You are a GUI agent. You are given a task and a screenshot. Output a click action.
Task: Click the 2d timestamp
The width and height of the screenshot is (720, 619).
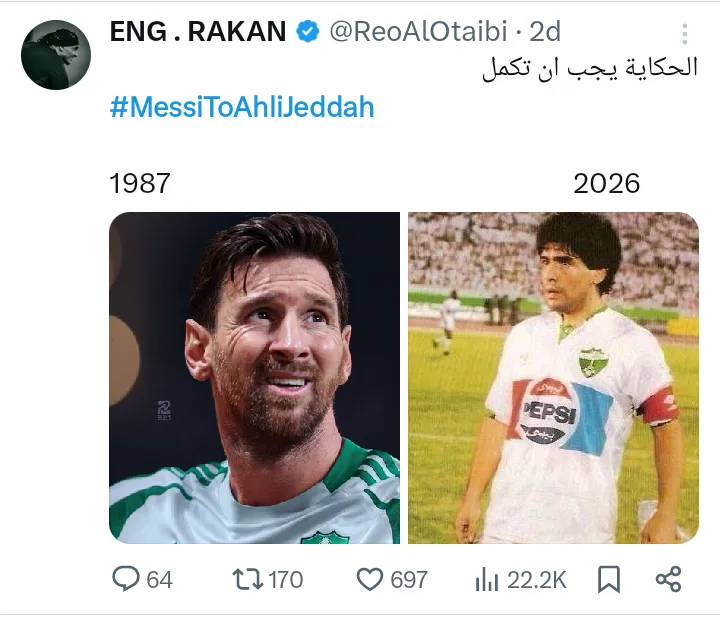545,32
